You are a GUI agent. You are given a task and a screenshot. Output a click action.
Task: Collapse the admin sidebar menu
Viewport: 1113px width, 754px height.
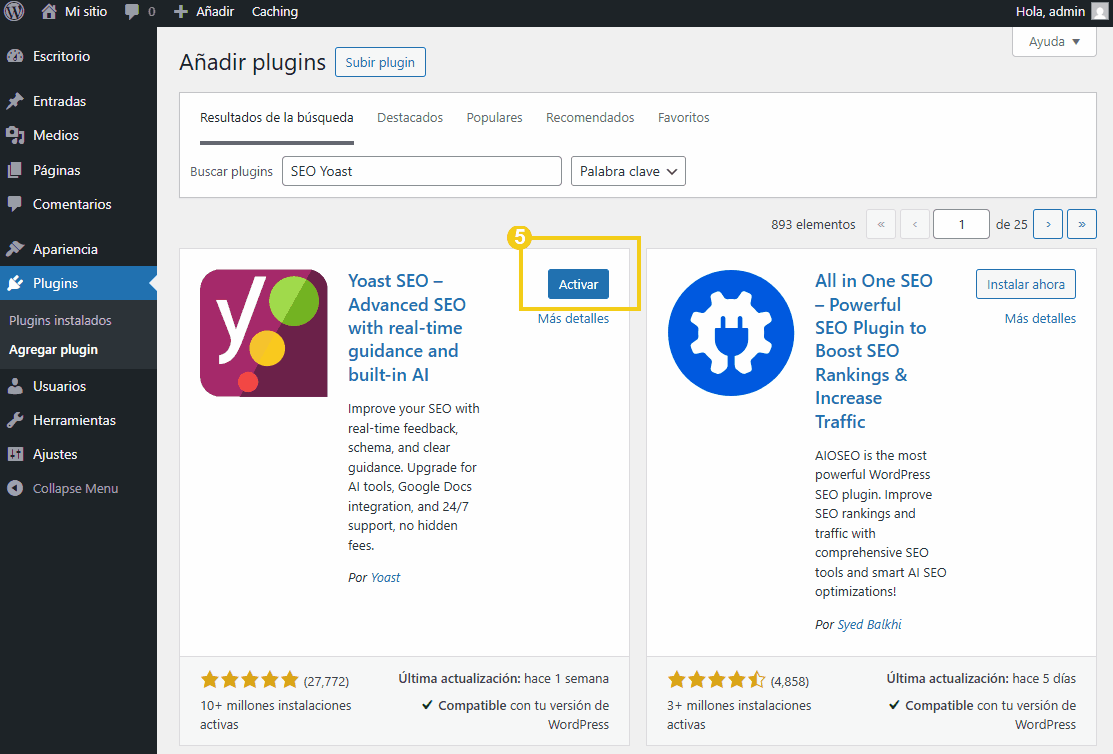(x=75, y=488)
